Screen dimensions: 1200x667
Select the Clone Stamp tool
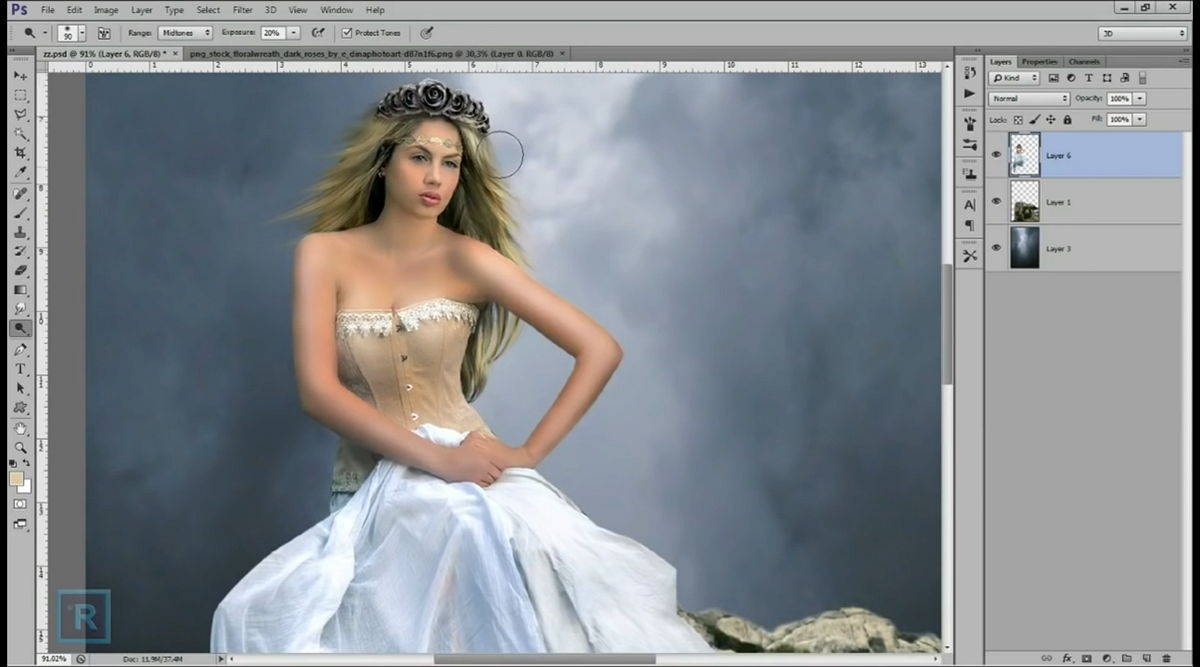click(20, 232)
